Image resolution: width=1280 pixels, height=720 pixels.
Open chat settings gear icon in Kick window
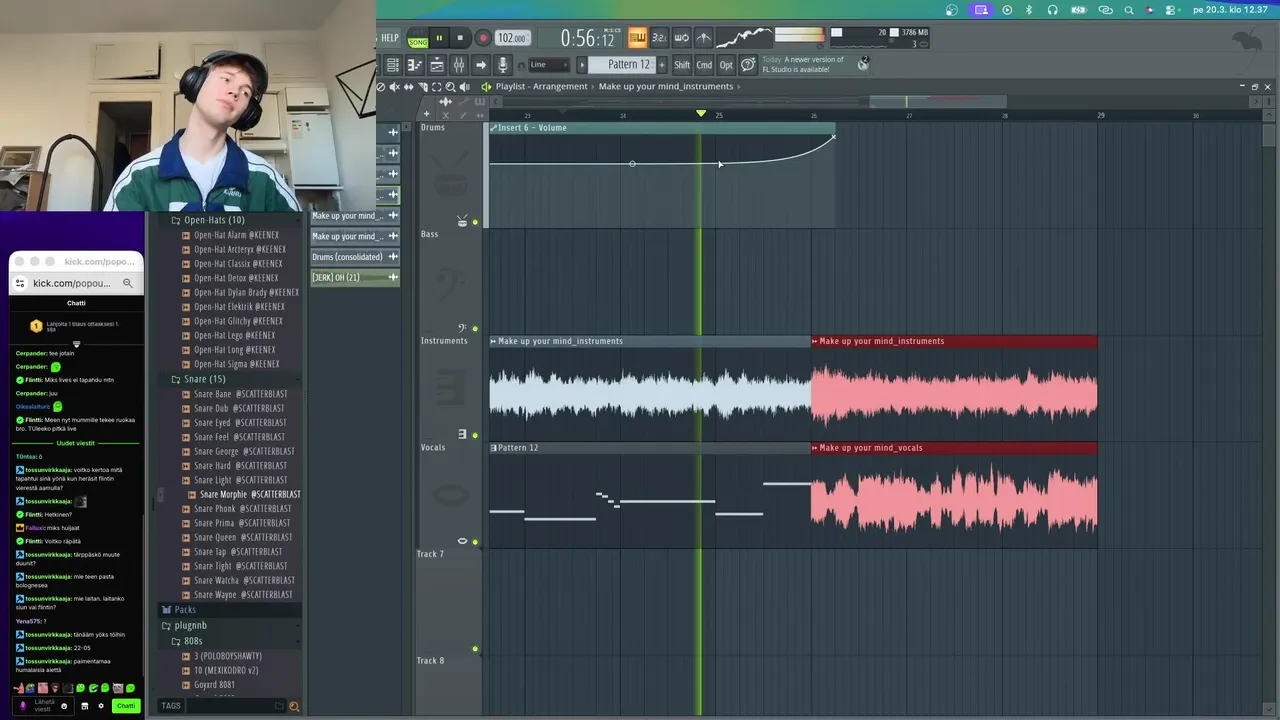click(100, 706)
